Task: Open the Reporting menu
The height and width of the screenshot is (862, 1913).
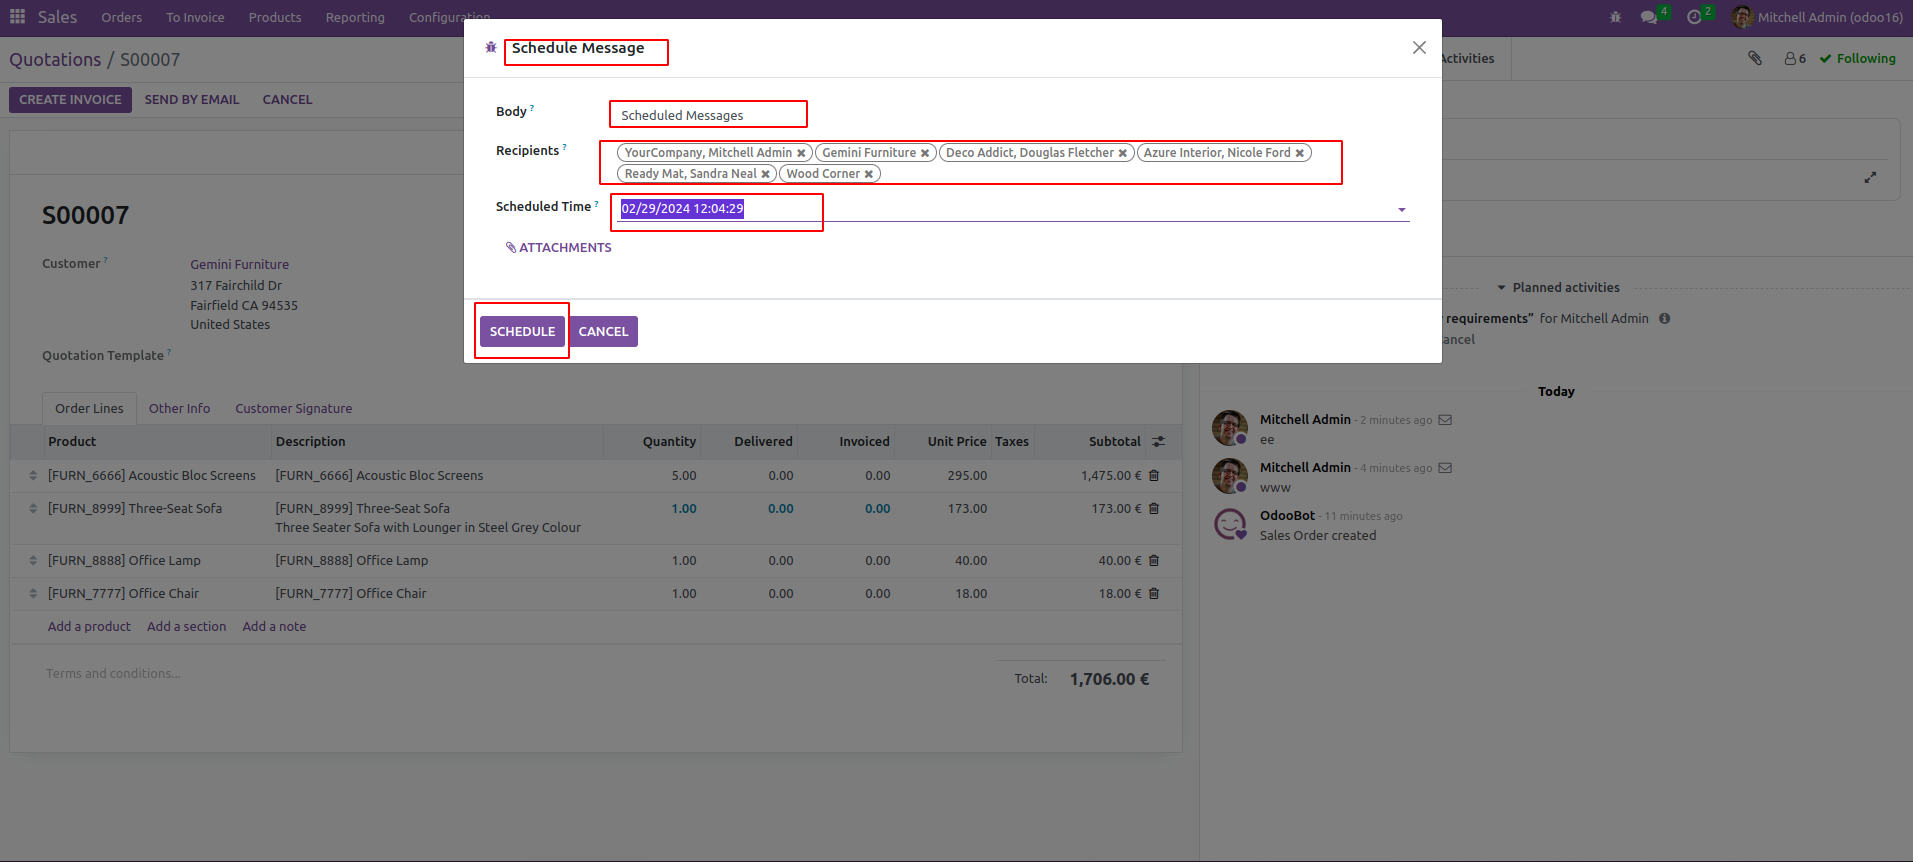Action: coord(355,17)
